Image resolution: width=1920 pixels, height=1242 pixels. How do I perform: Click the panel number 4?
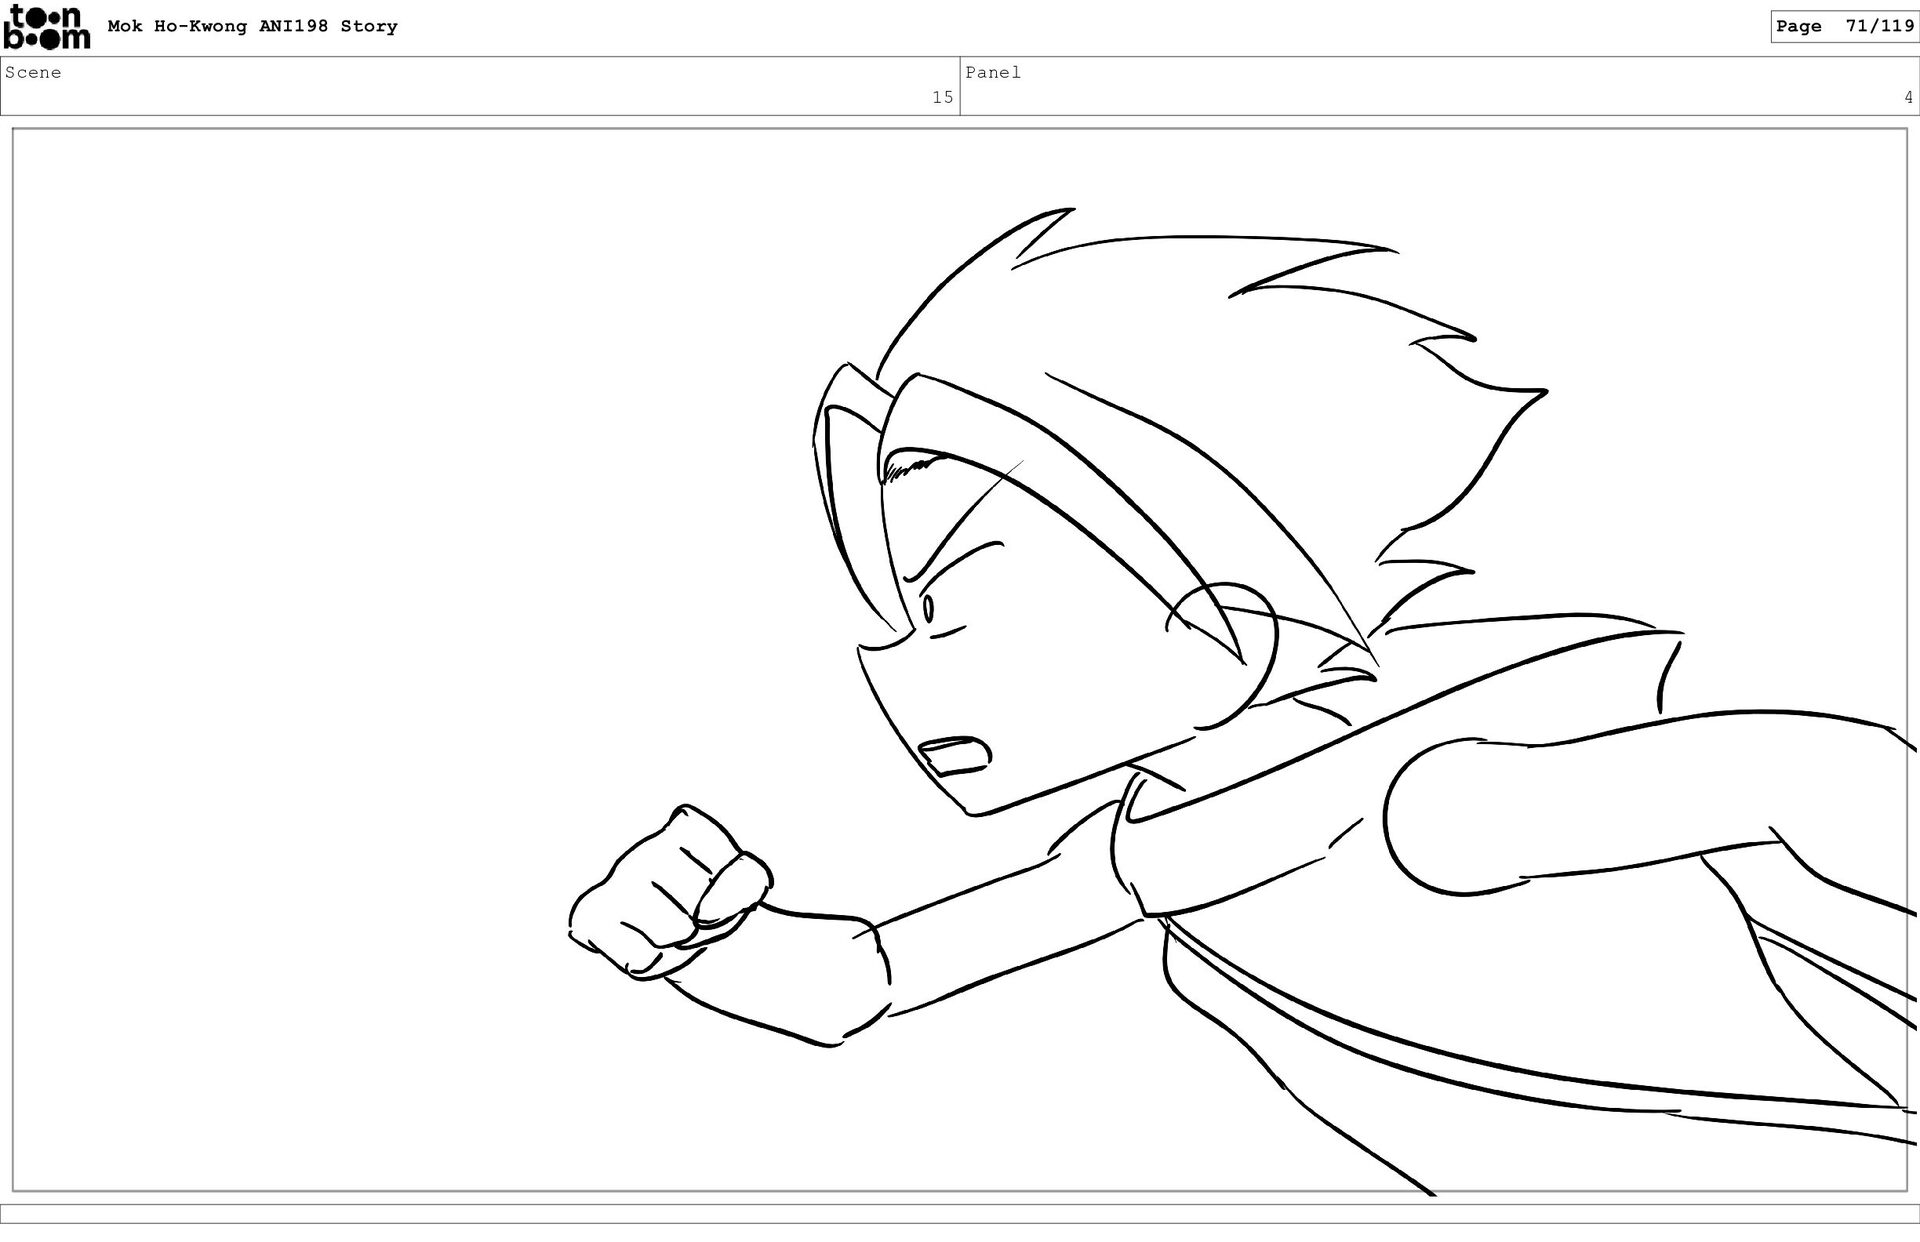(x=1908, y=97)
